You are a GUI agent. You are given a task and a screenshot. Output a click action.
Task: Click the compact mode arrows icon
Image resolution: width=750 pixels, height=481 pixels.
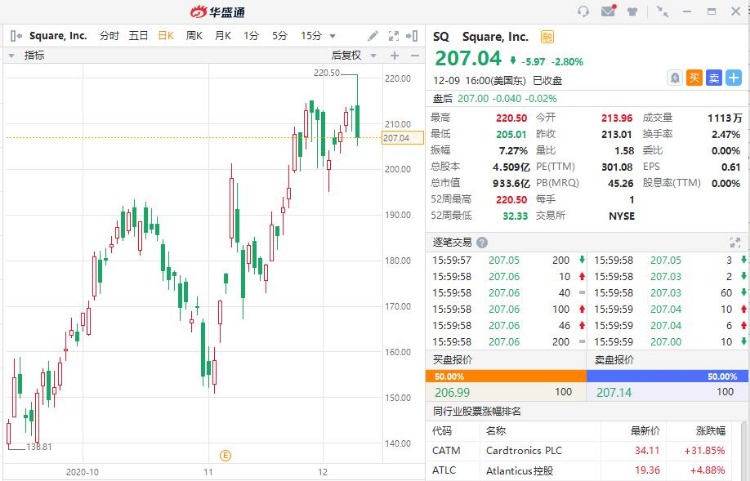pos(662,11)
